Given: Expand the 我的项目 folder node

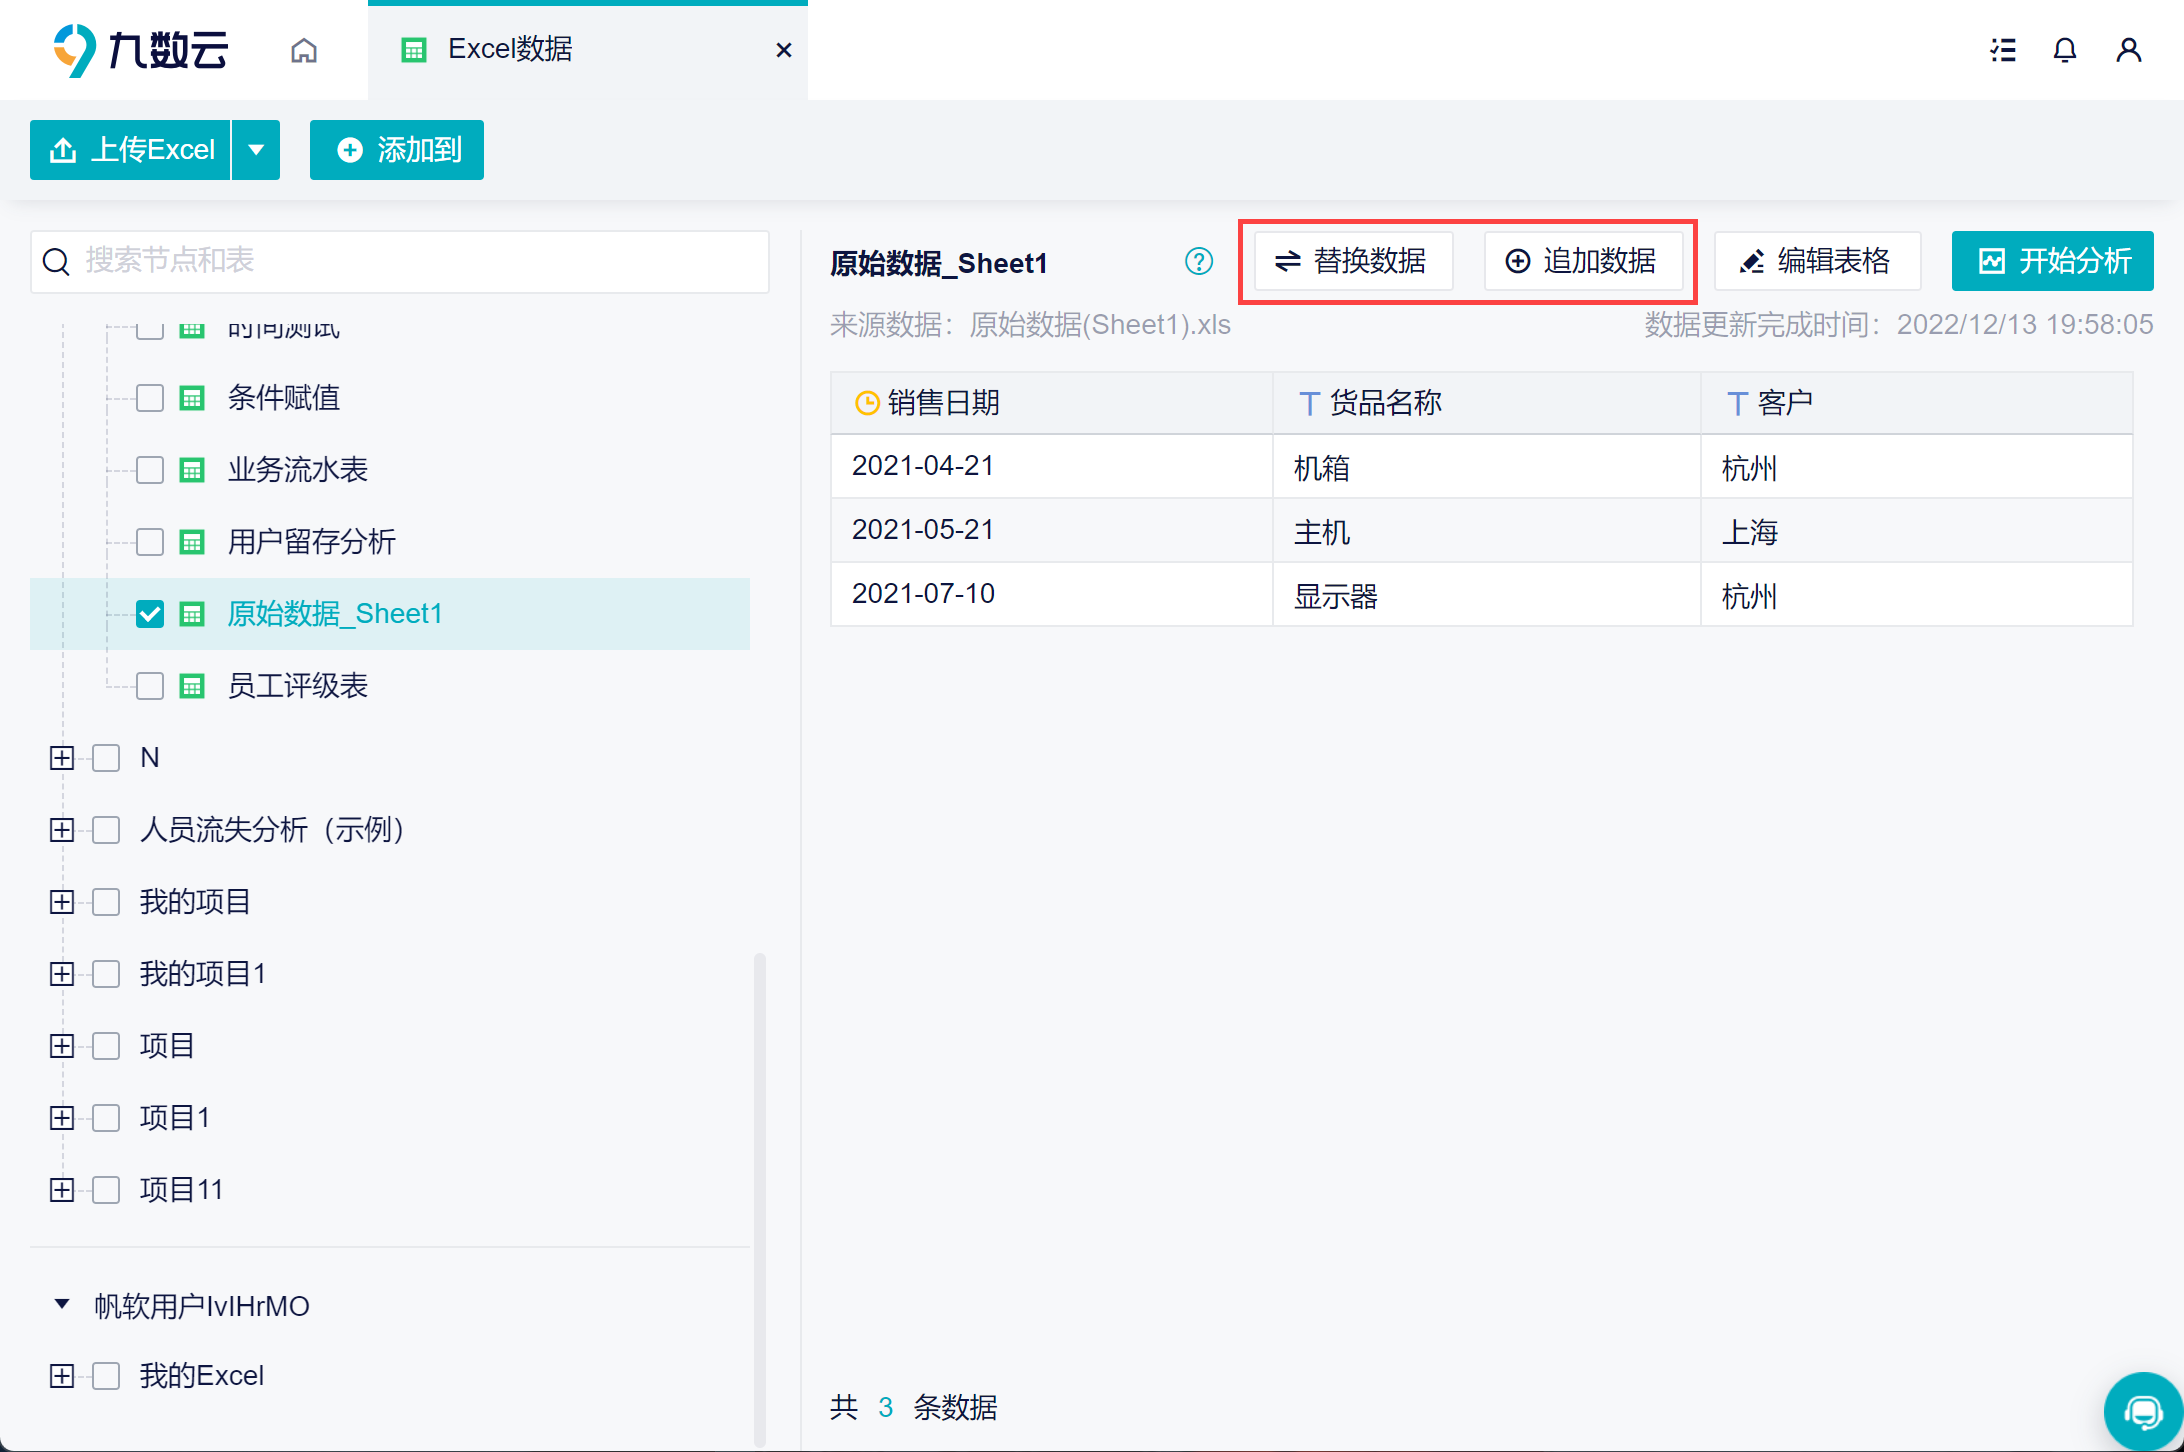Looking at the screenshot, I should (x=62, y=902).
